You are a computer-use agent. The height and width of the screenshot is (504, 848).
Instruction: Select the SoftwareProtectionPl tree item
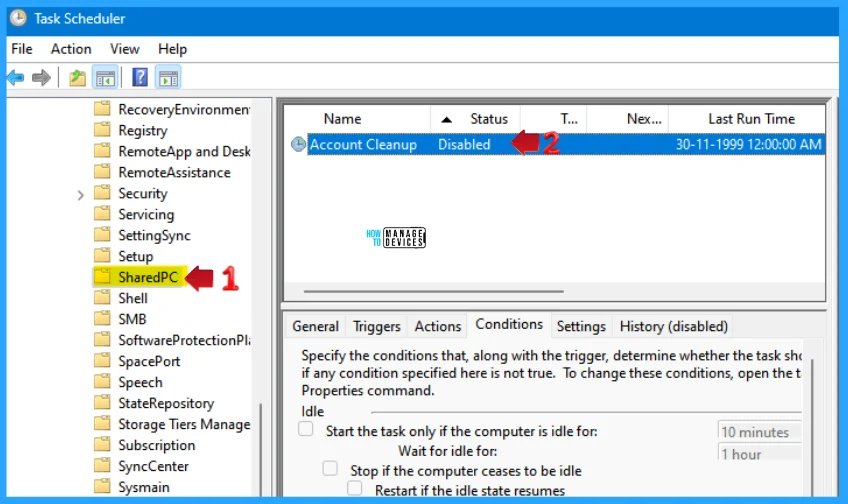(184, 340)
